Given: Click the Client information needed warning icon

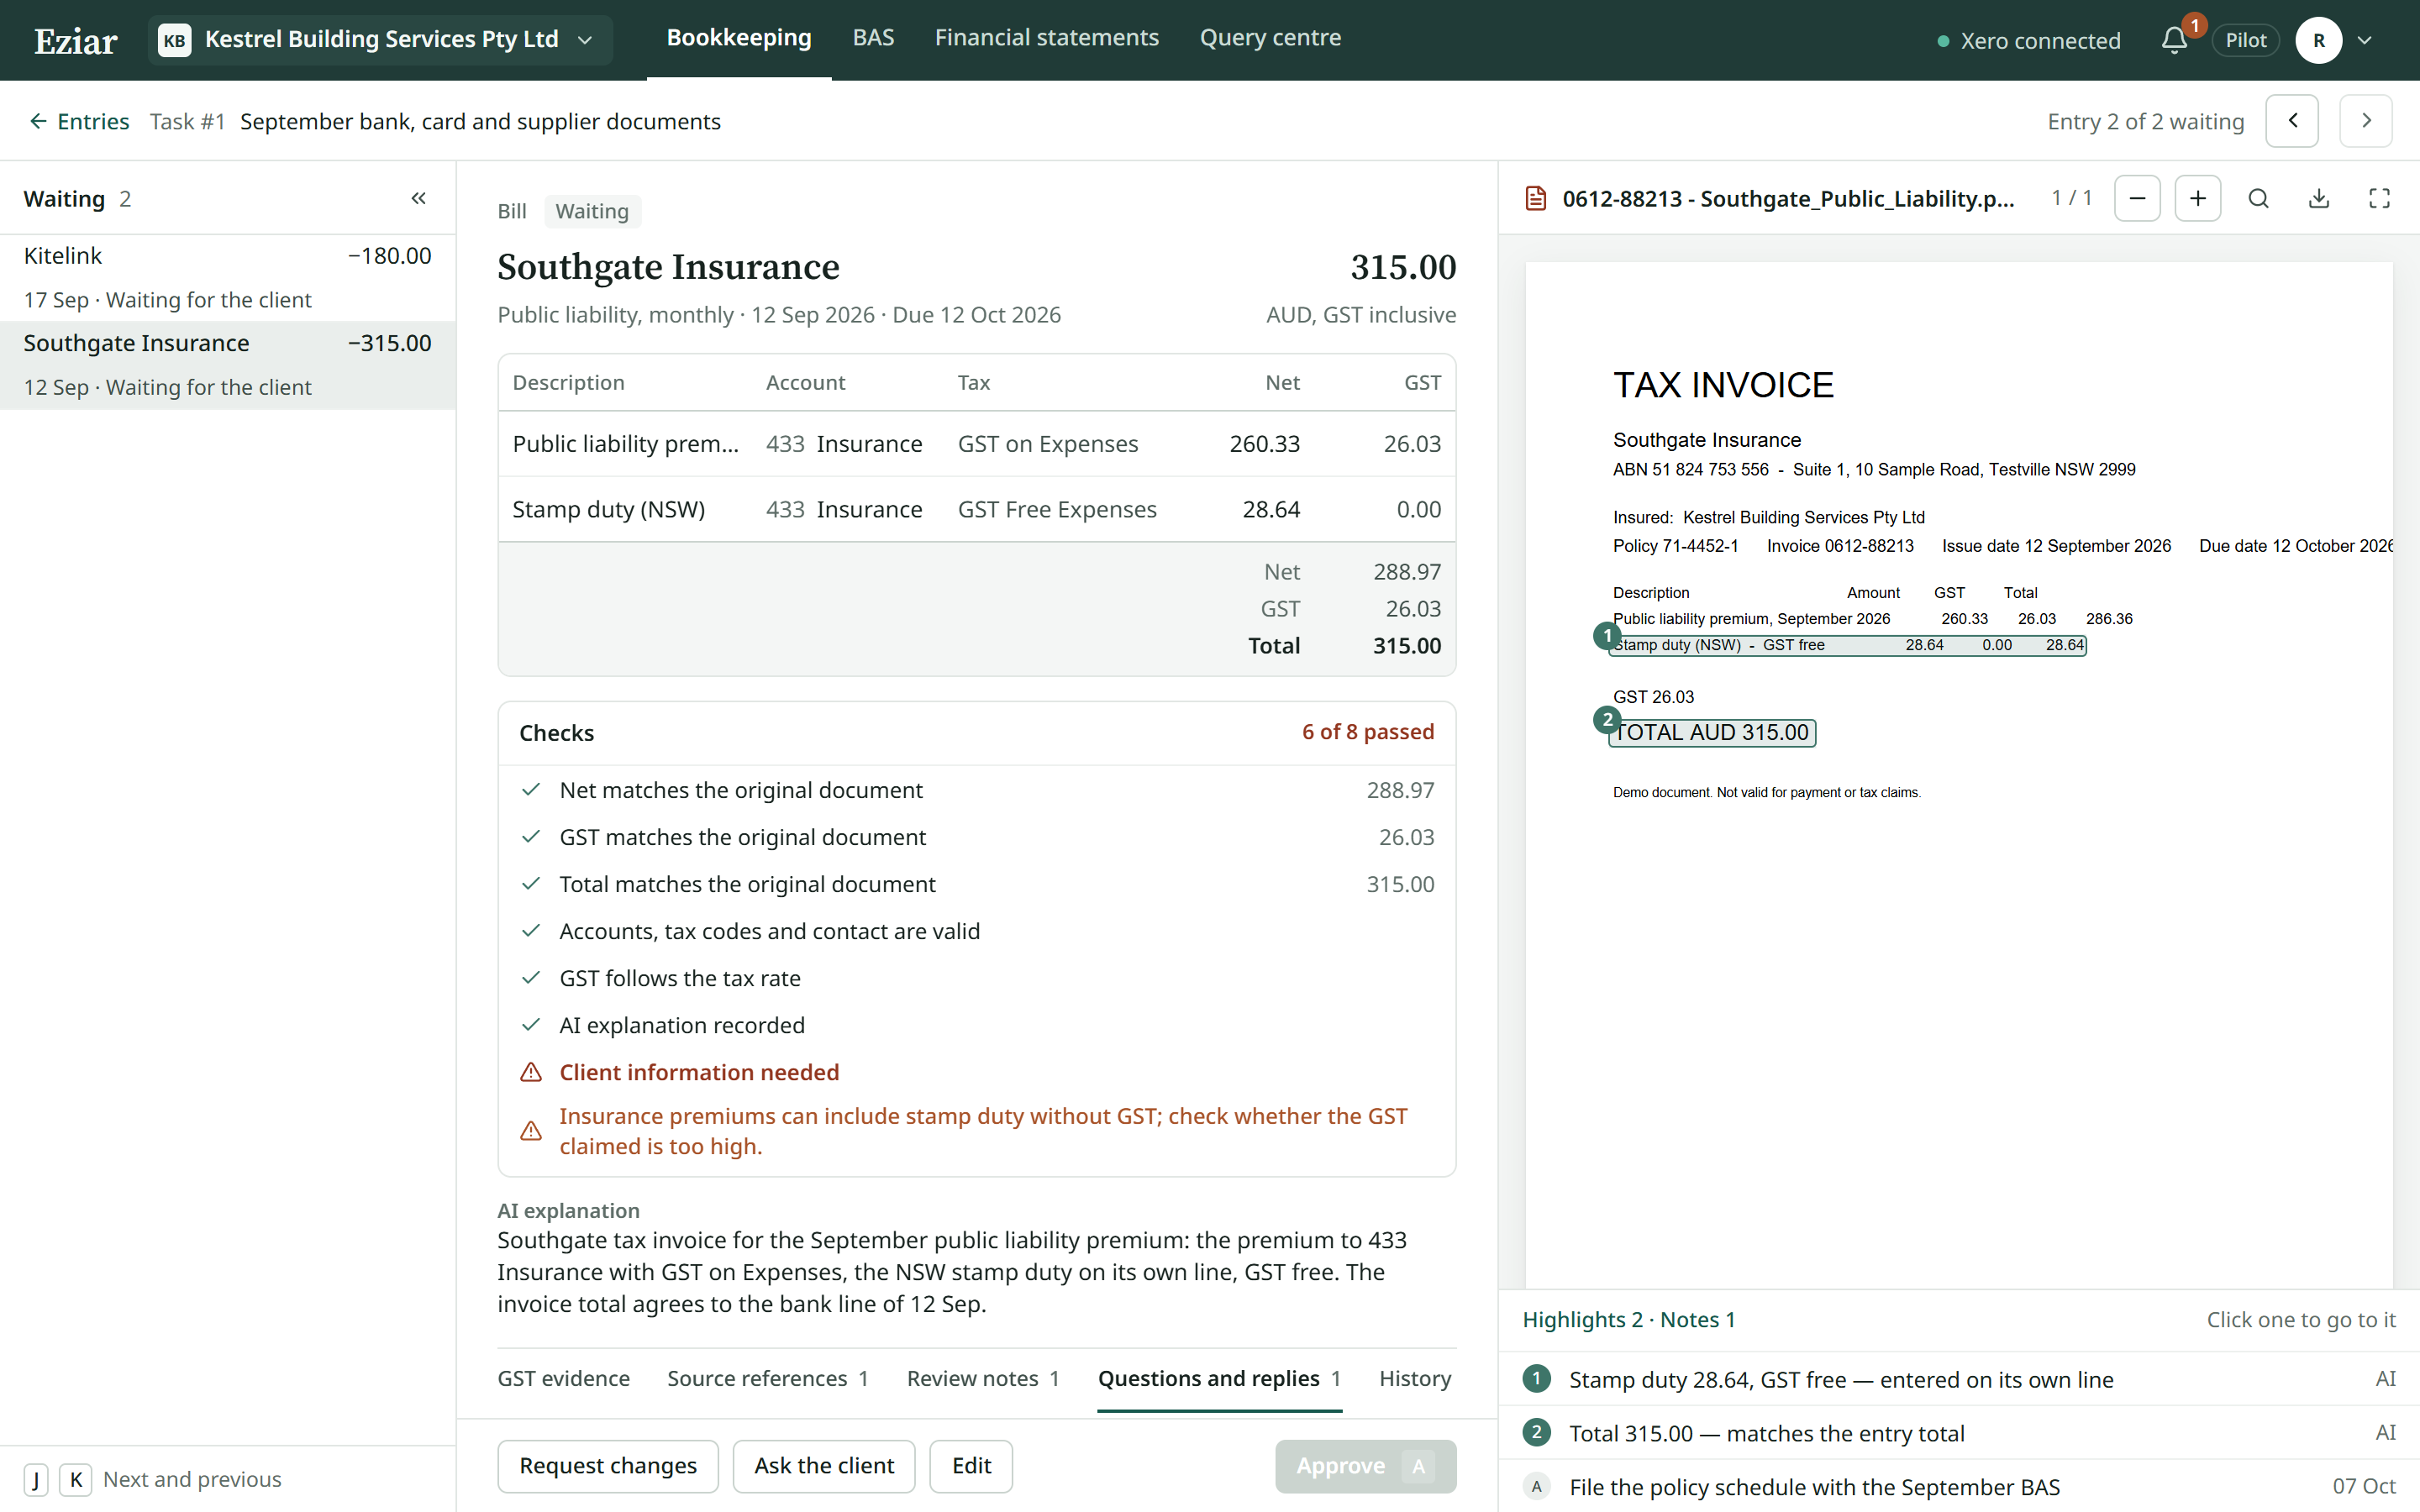Looking at the screenshot, I should [531, 1072].
